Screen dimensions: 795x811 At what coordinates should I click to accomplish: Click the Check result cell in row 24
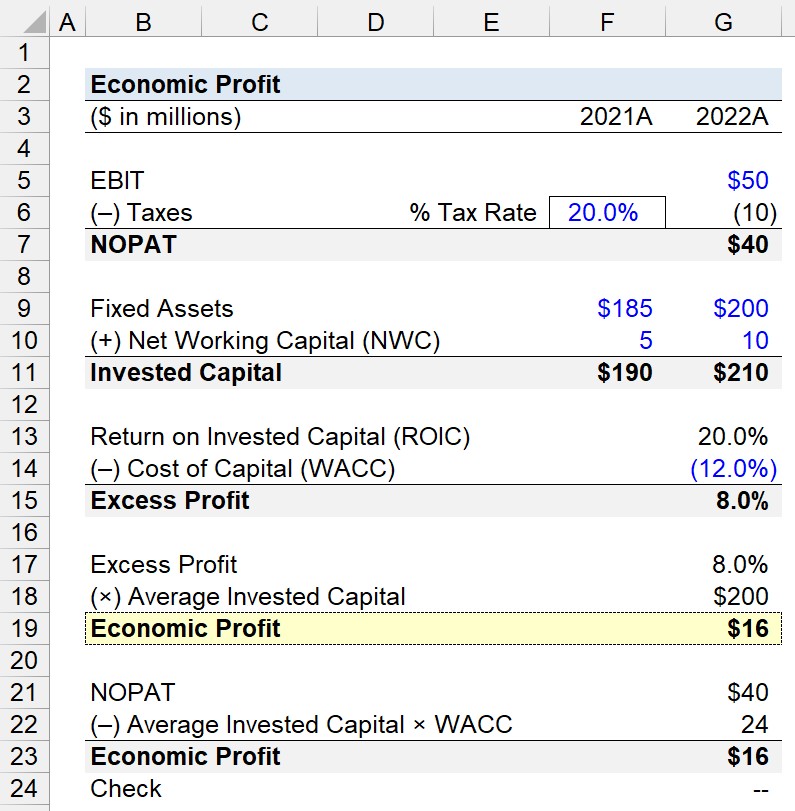(x=724, y=789)
